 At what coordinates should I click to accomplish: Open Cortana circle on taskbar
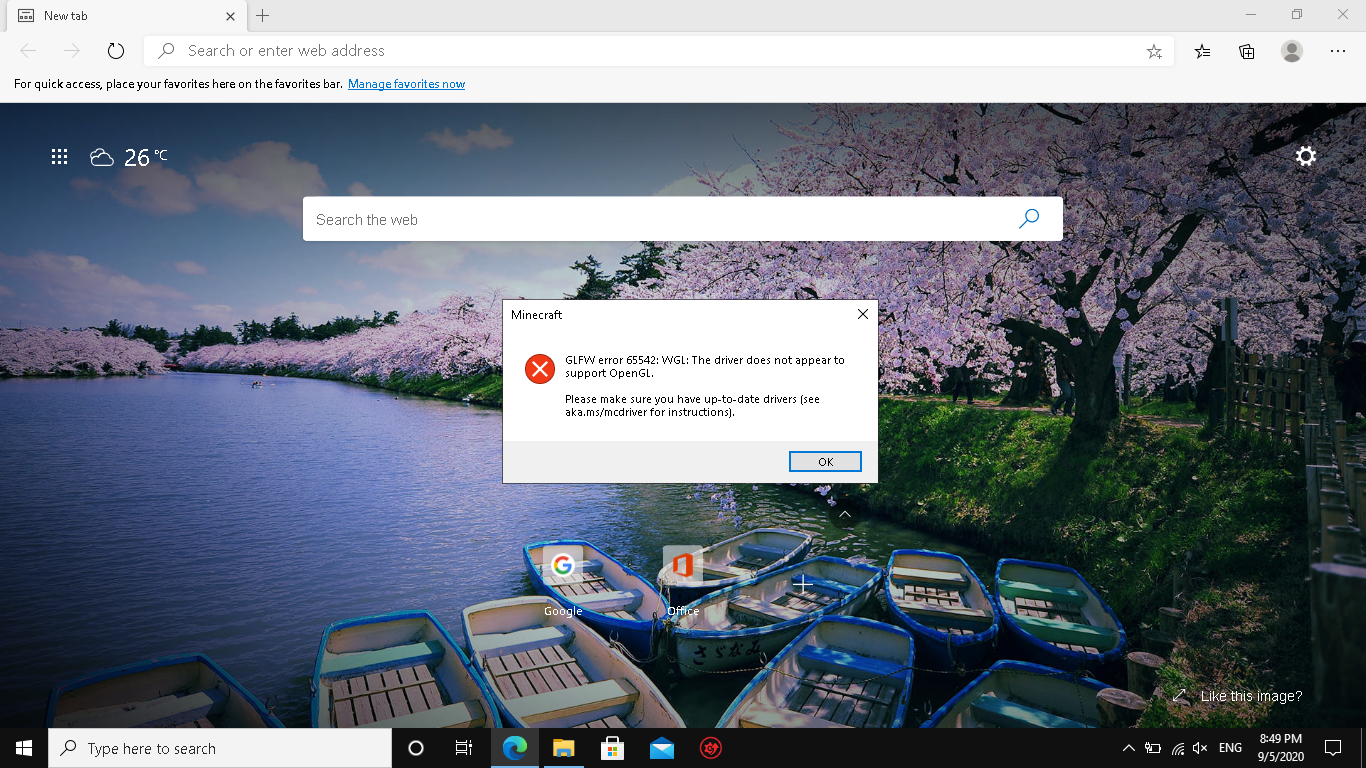click(x=416, y=748)
